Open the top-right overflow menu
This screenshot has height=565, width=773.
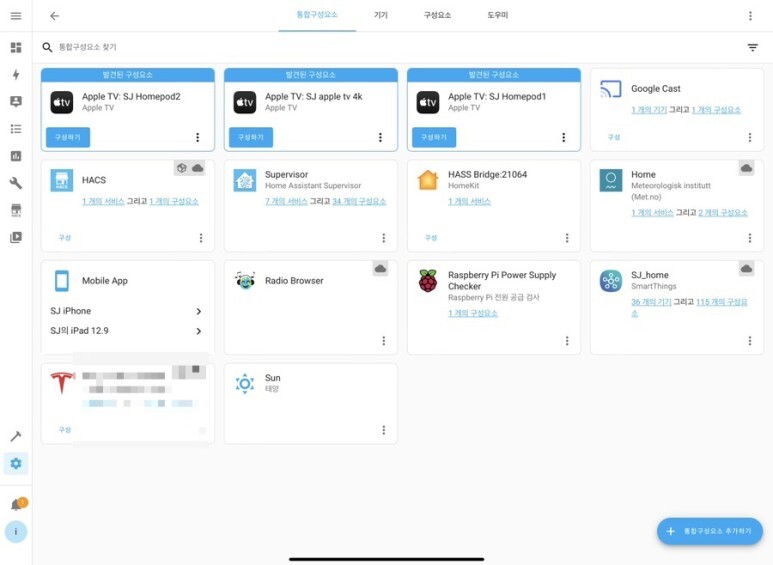pos(750,16)
